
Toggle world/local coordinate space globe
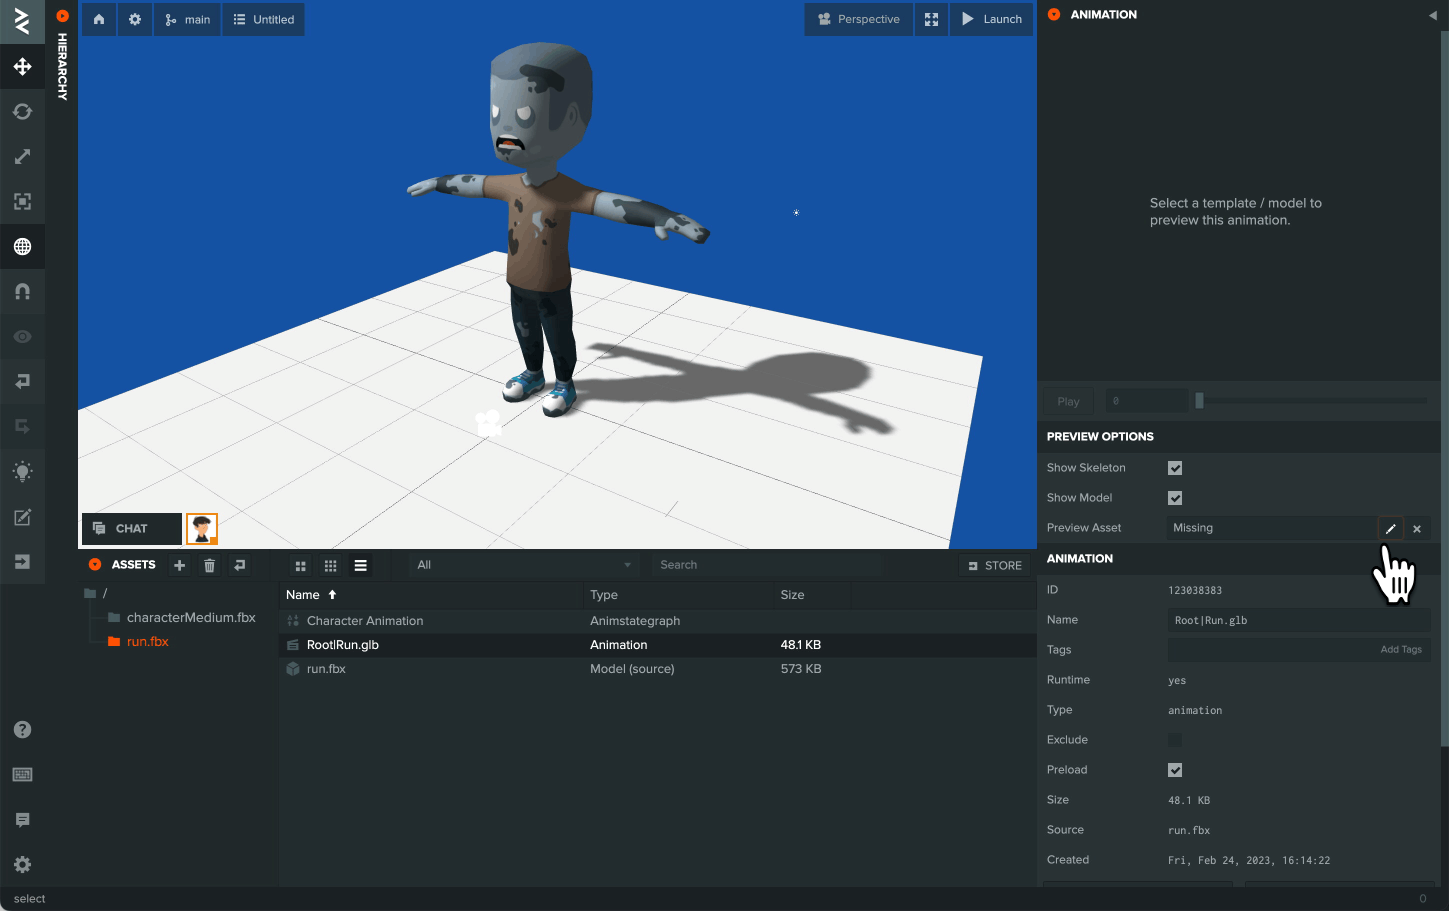tap(22, 247)
